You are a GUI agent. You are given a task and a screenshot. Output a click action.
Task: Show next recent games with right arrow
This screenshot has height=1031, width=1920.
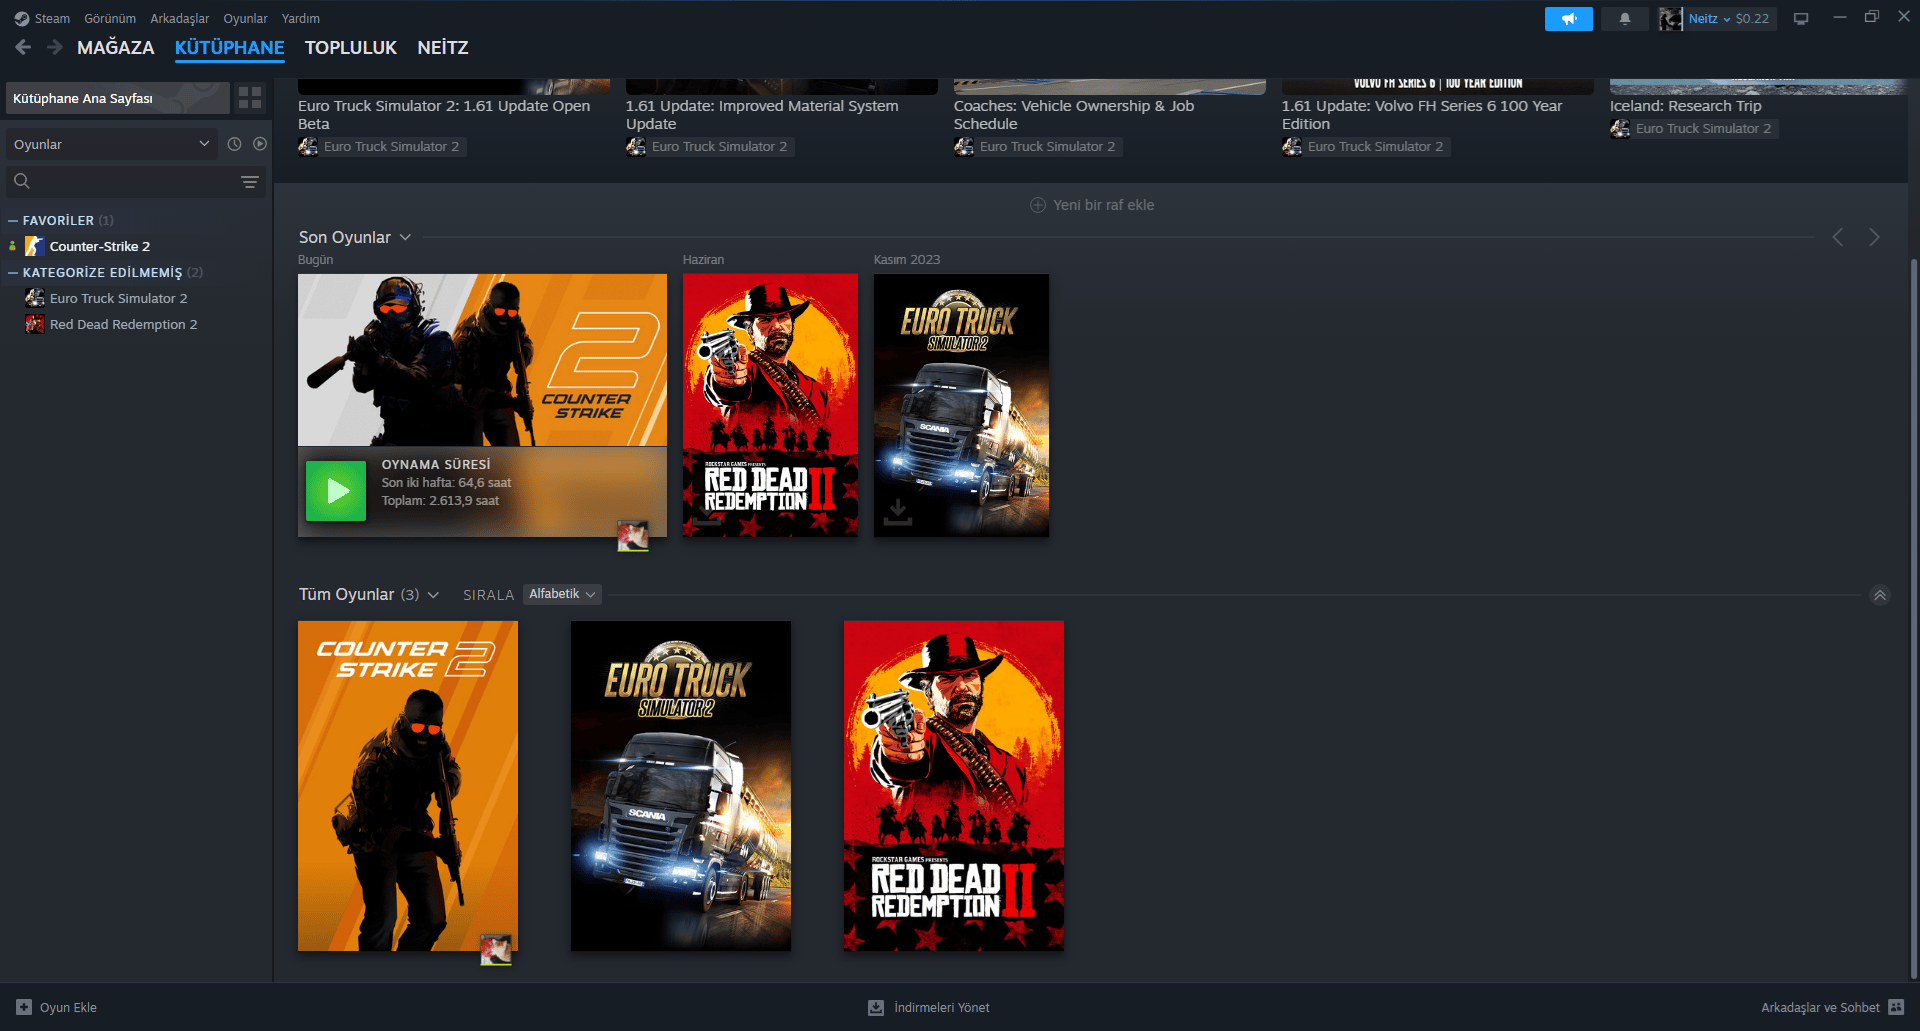1874,237
